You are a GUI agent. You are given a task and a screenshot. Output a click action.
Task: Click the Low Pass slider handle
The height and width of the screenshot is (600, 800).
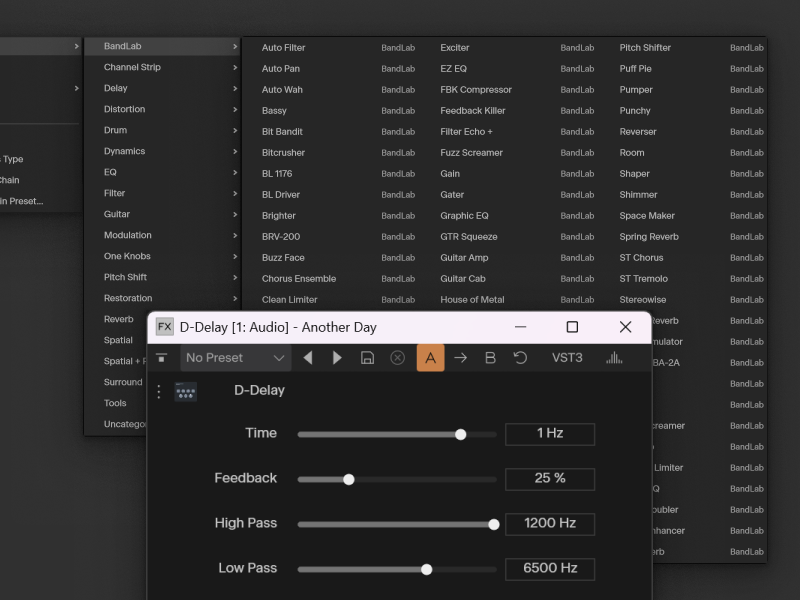click(x=427, y=569)
